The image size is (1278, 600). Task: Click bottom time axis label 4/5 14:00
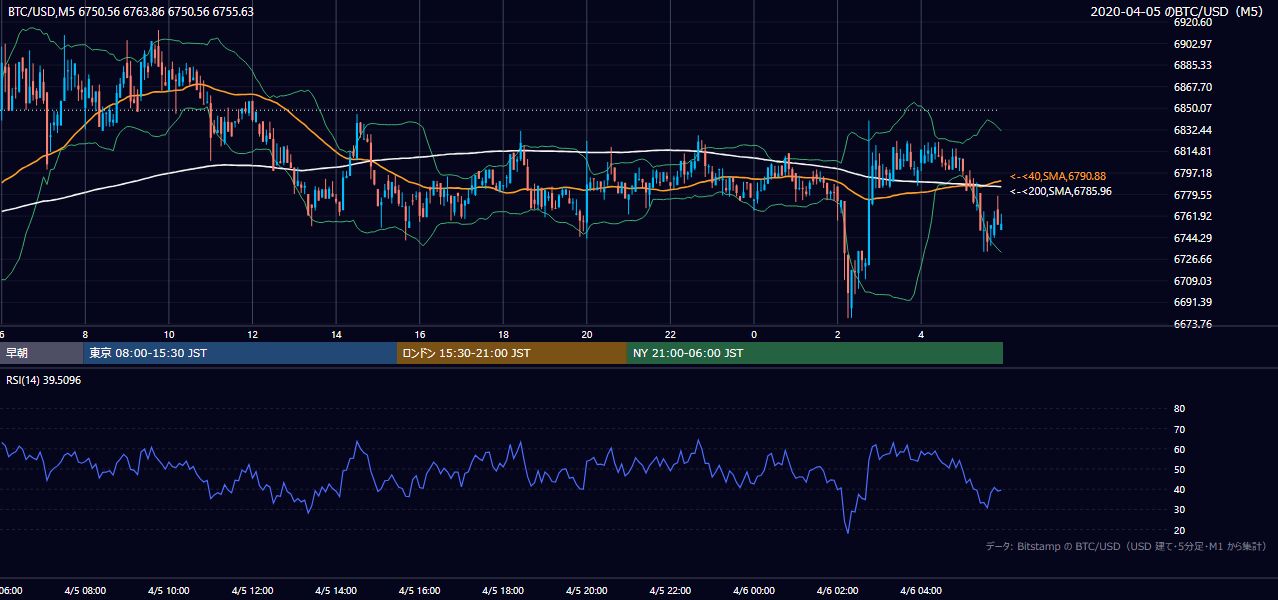(336, 591)
